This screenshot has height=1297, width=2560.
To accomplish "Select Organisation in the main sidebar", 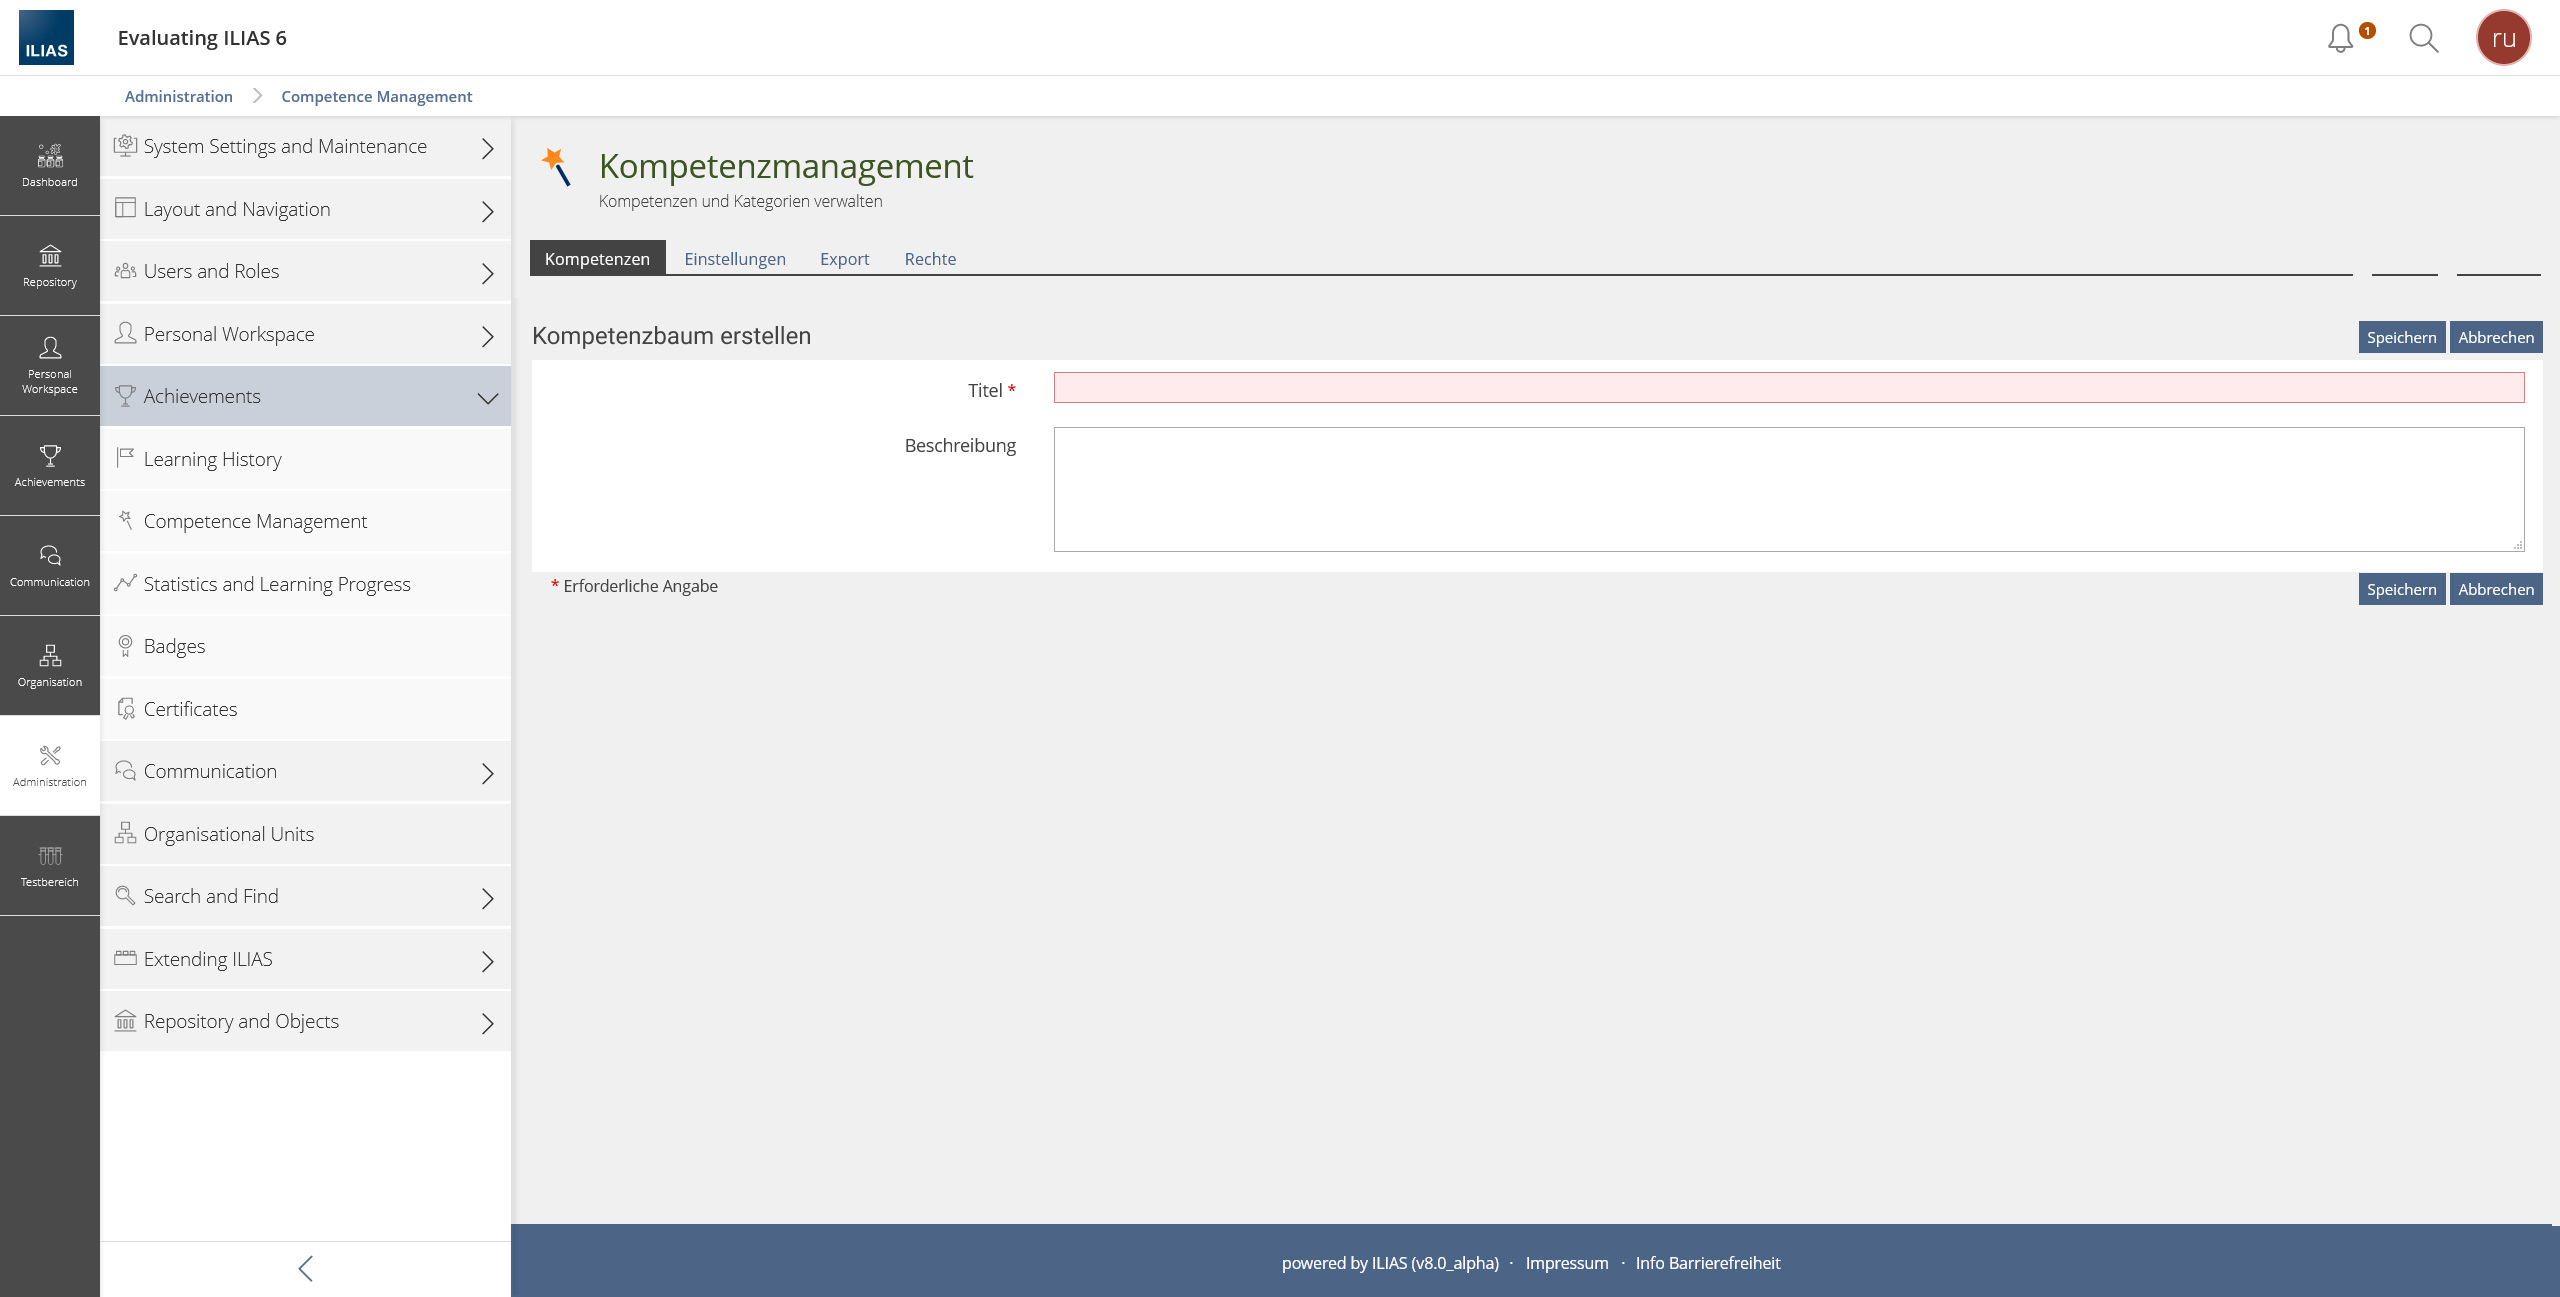I will [50, 666].
